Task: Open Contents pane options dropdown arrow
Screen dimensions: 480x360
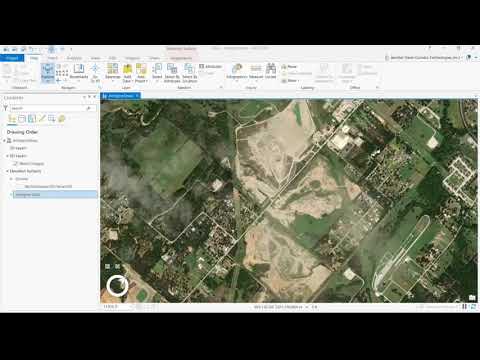Action: click(85, 97)
